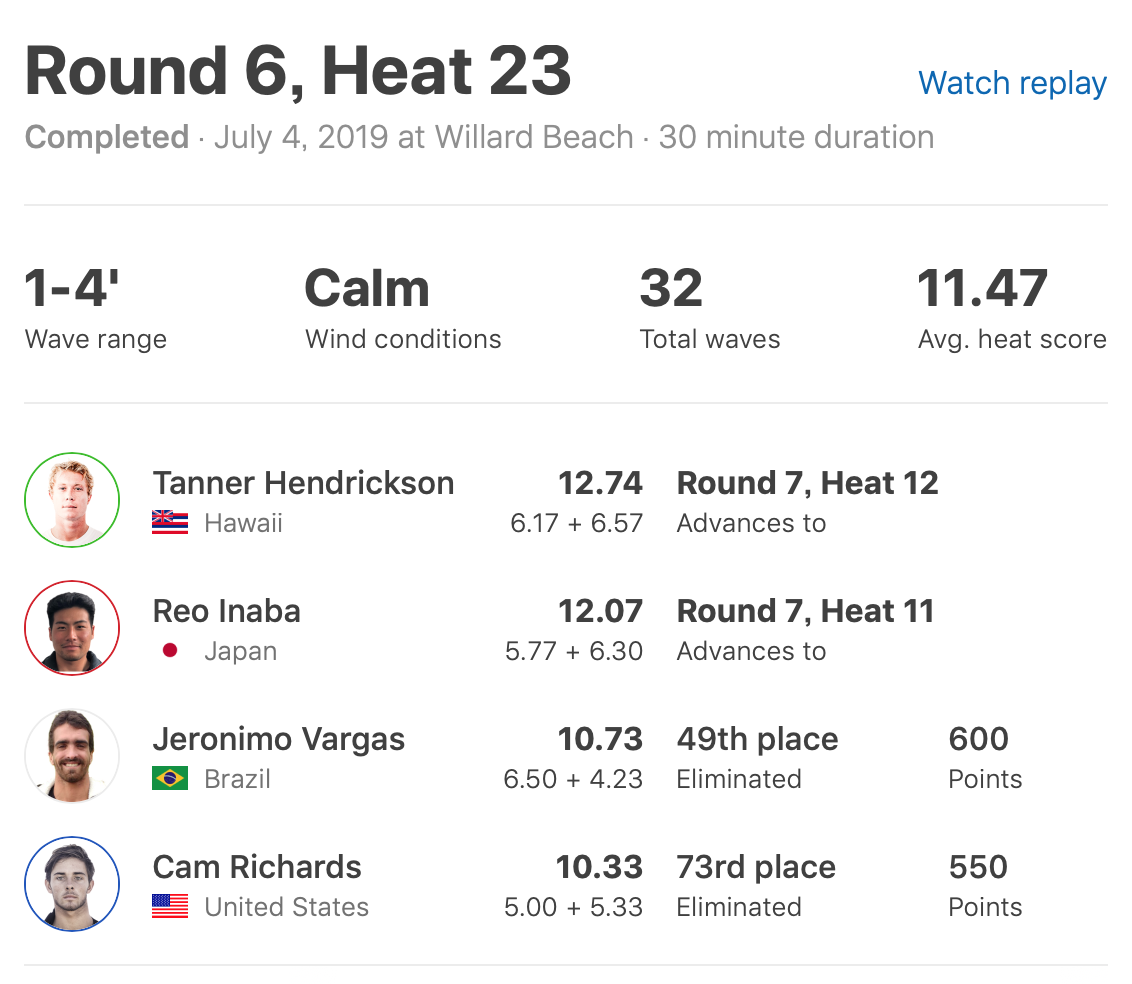Click the Round 6, Heat 23 heading
The image size is (1132, 984).
[298, 71]
